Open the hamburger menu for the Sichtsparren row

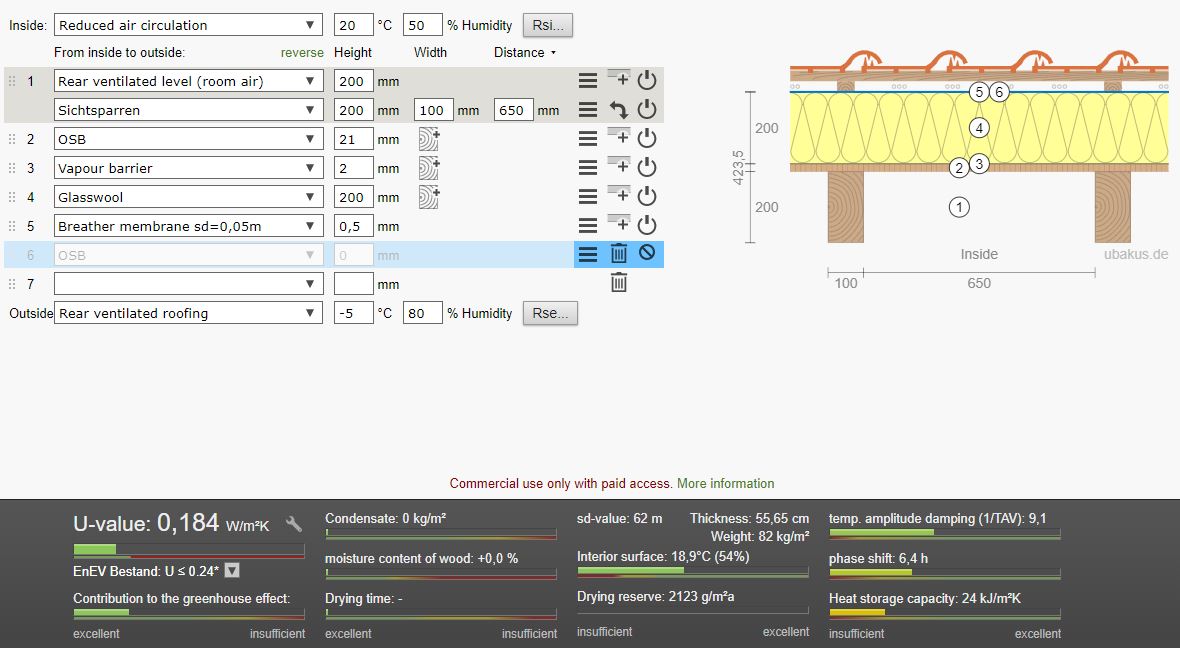click(x=588, y=110)
